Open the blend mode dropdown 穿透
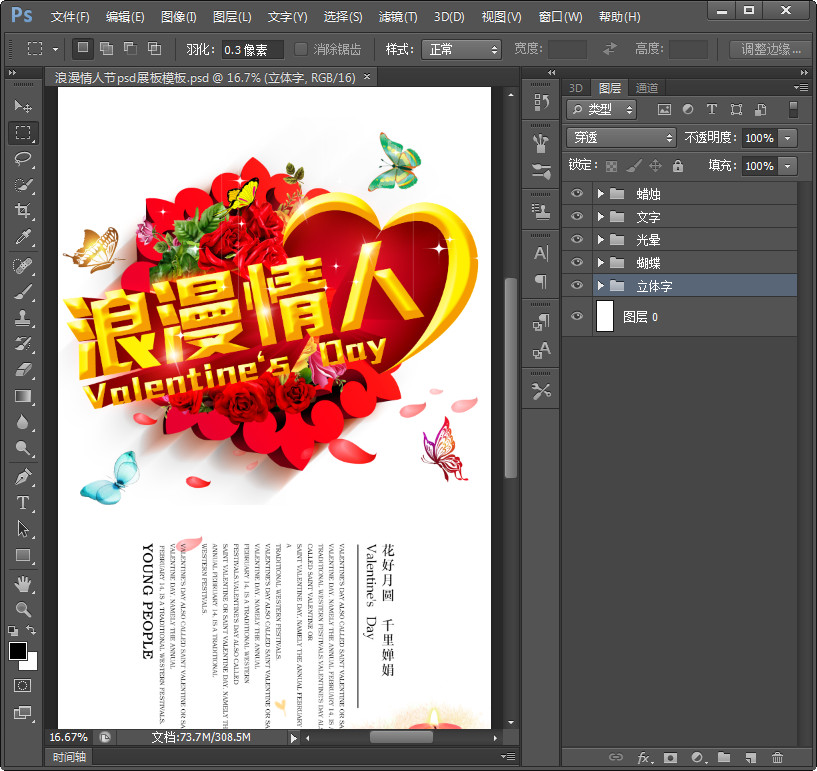817x771 pixels. [x=621, y=138]
